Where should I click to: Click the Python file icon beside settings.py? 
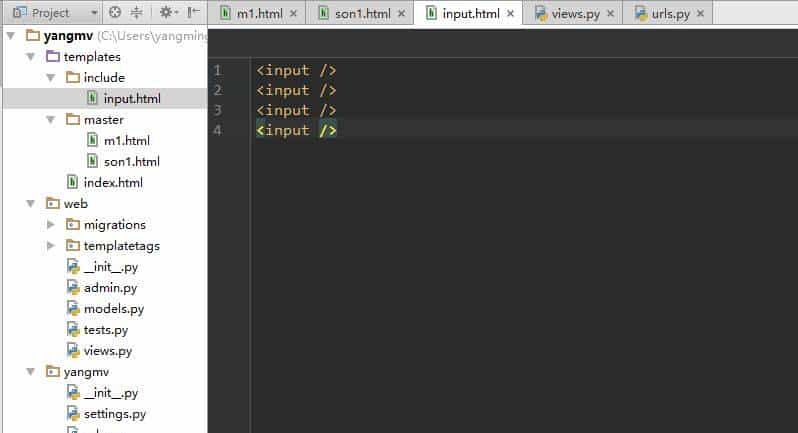coord(73,414)
